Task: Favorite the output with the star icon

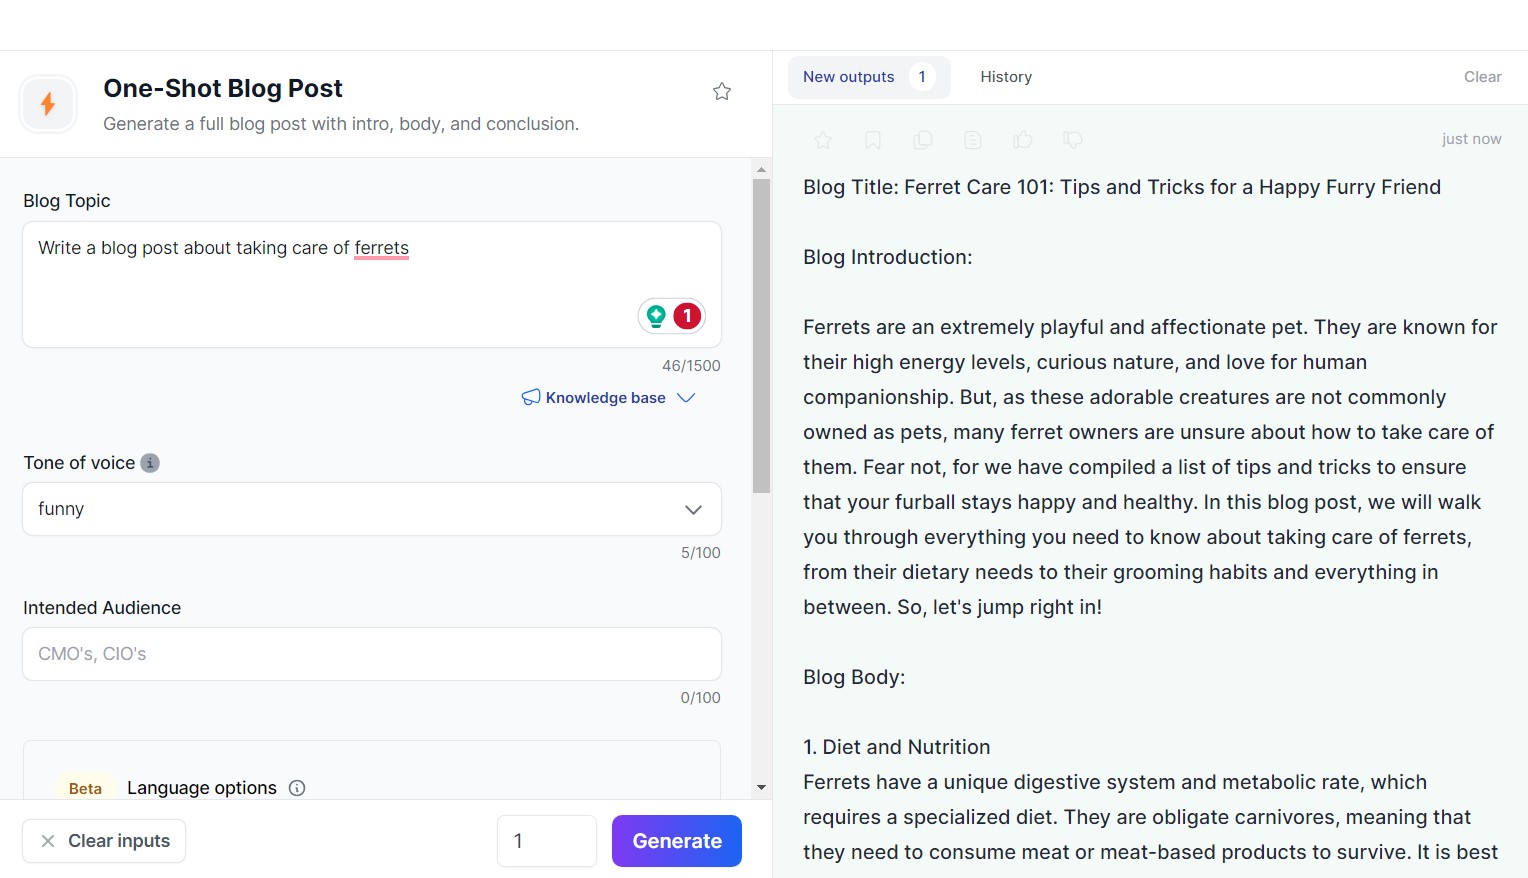Action: point(823,140)
